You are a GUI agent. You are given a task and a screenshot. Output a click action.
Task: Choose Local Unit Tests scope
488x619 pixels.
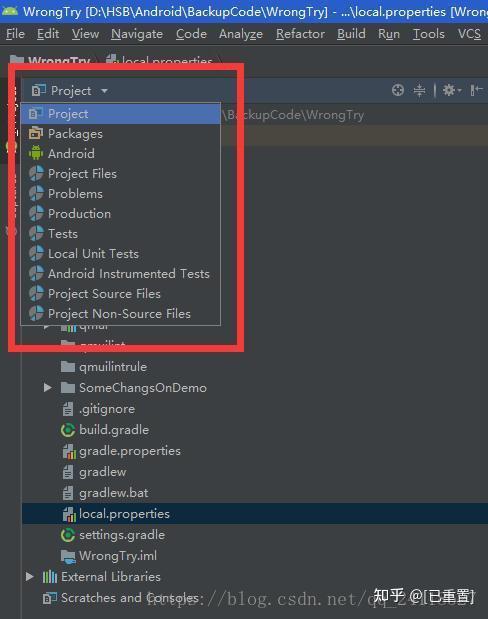(120, 254)
